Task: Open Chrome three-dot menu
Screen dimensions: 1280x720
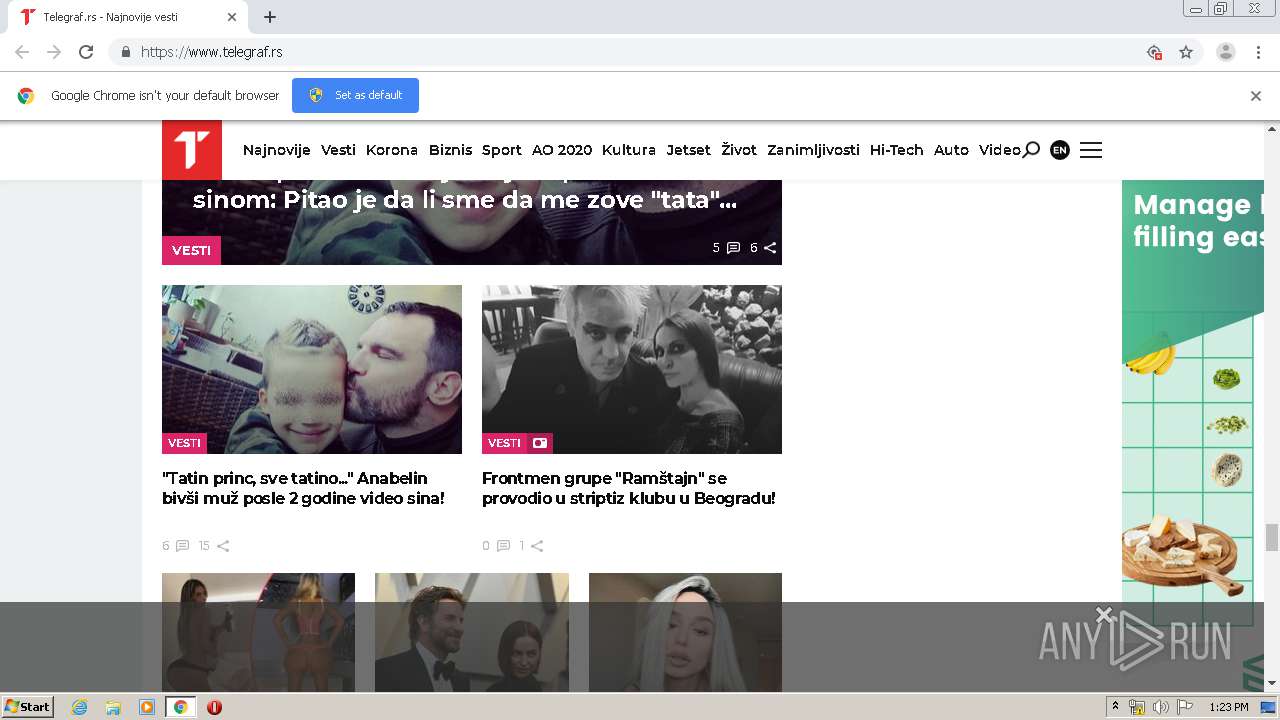Action: tap(1258, 52)
